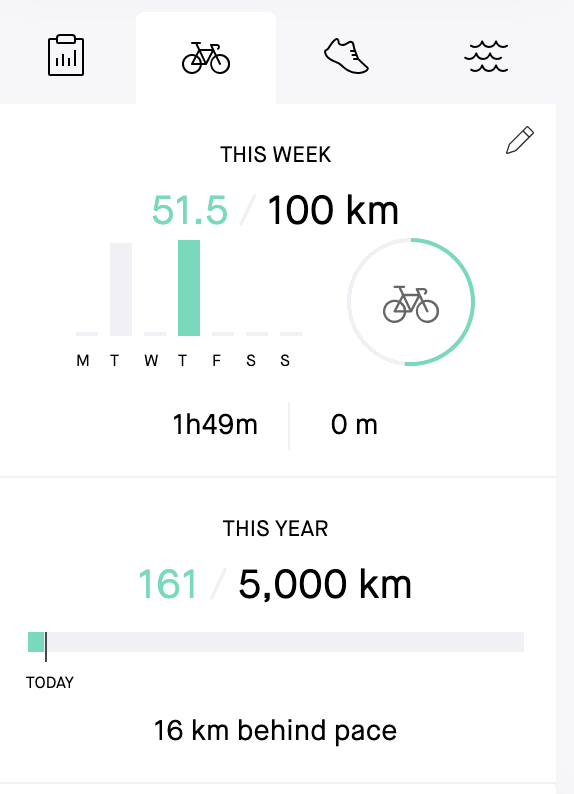Open the overall stats clipboard tab
Image resolution: width=574 pixels, height=794 pixels.
coord(66,55)
